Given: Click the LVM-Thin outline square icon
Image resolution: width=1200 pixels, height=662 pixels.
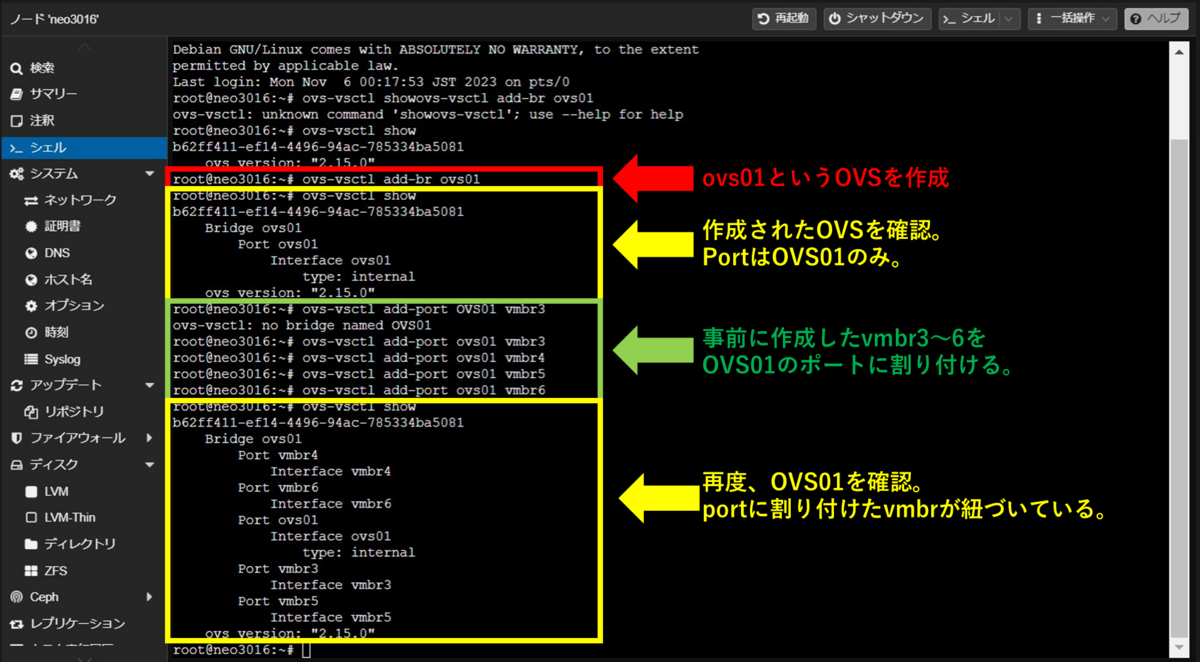Looking at the screenshot, I should 31,518.
